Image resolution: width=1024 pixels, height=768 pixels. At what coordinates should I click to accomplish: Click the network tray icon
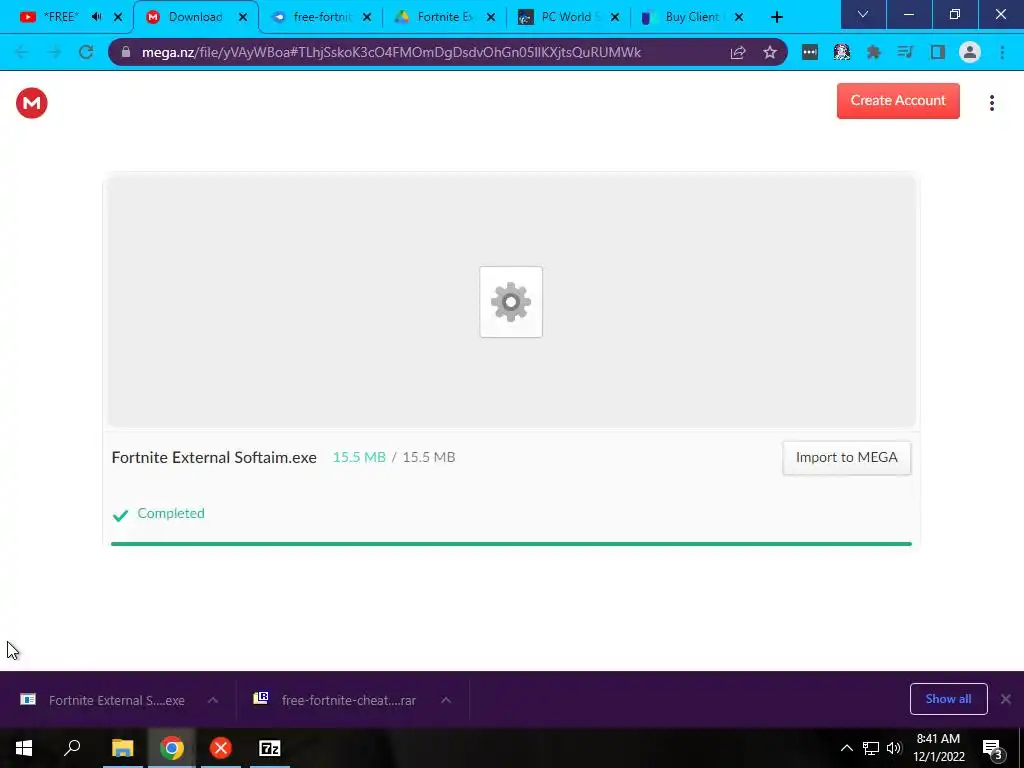871,748
